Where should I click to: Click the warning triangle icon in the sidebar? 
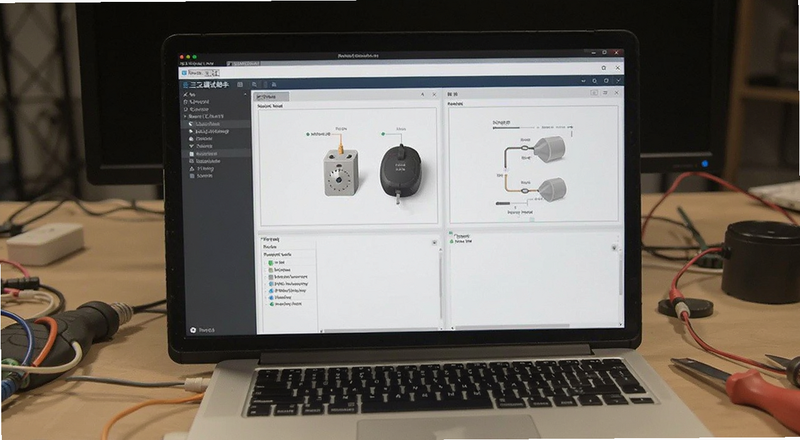[192, 168]
